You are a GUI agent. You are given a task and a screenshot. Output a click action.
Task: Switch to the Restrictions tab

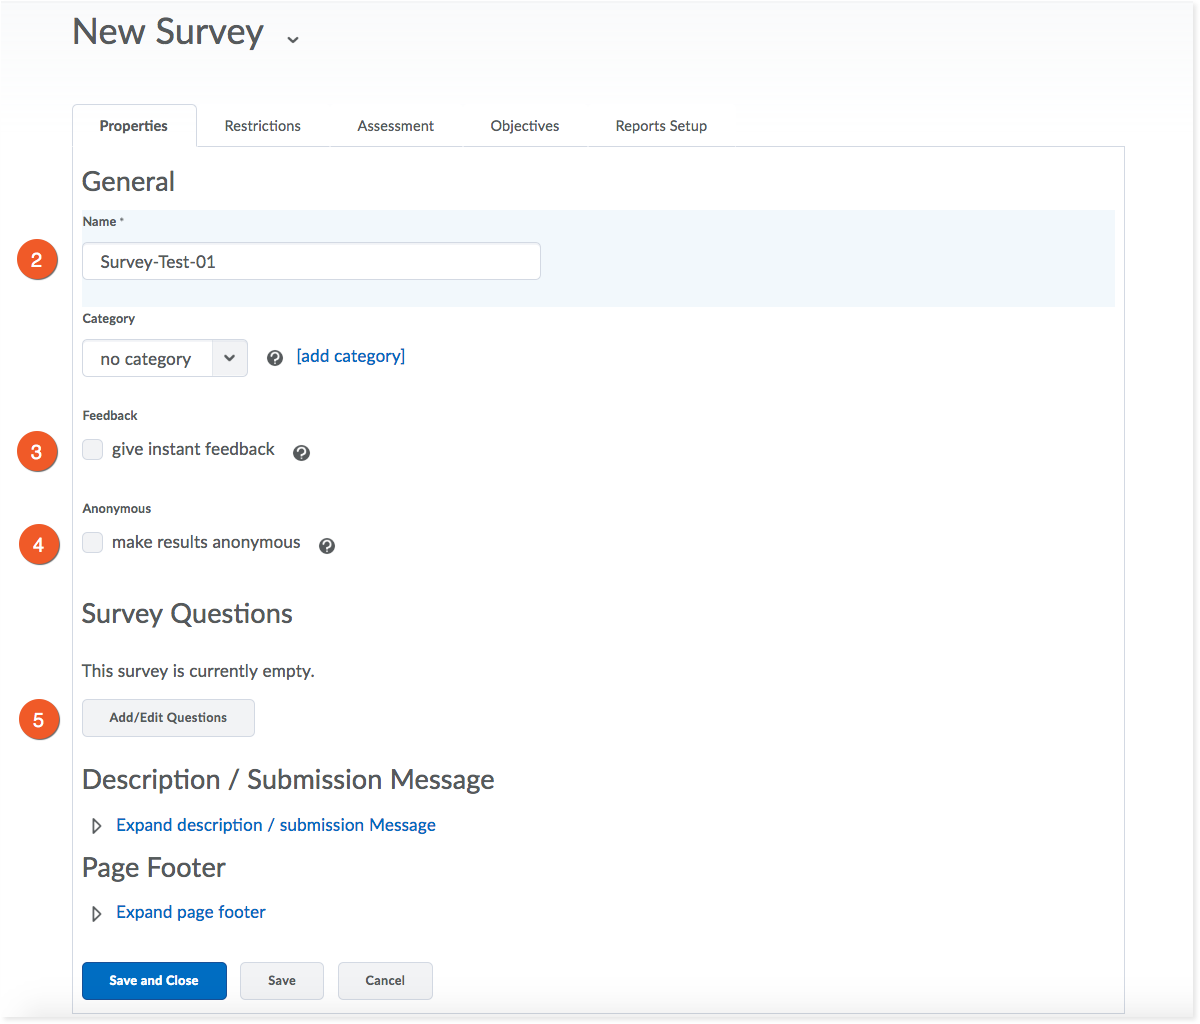pos(262,126)
